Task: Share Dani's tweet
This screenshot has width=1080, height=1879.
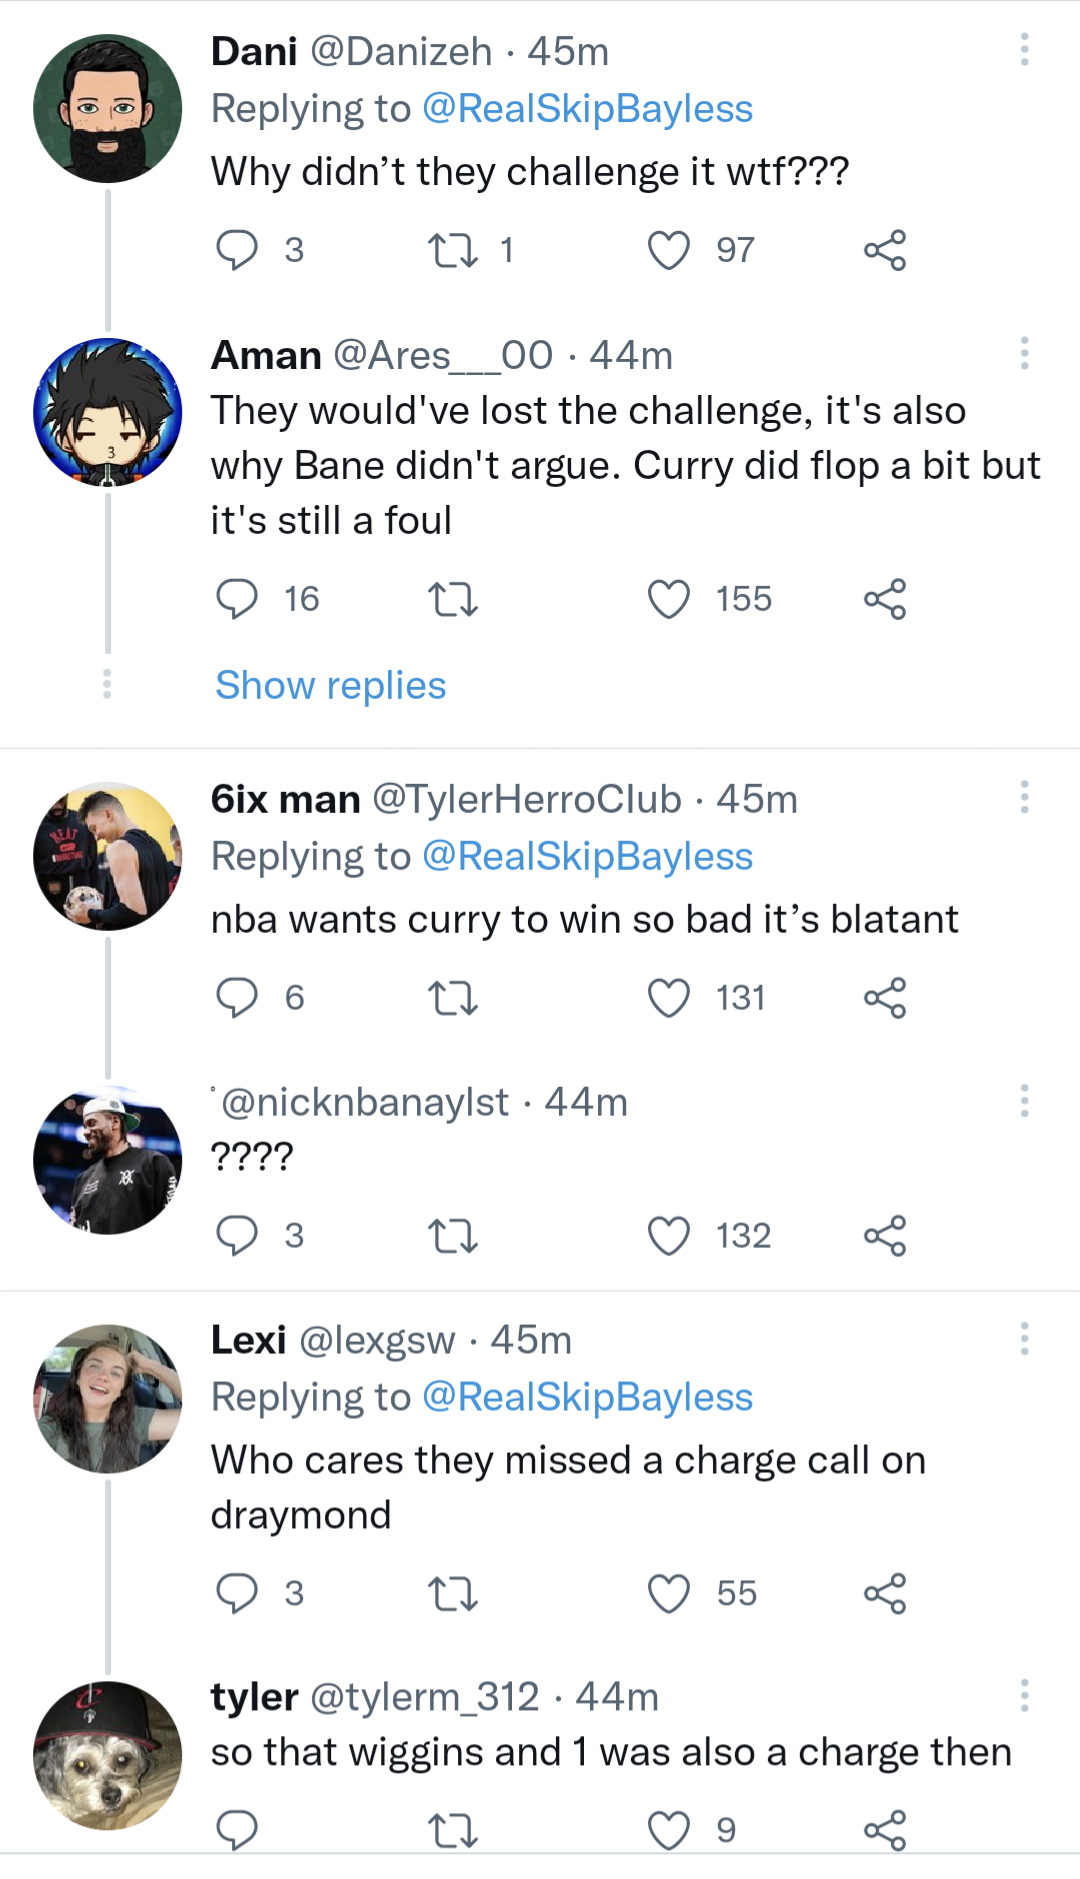Action: pyautogui.click(x=885, y=250)
